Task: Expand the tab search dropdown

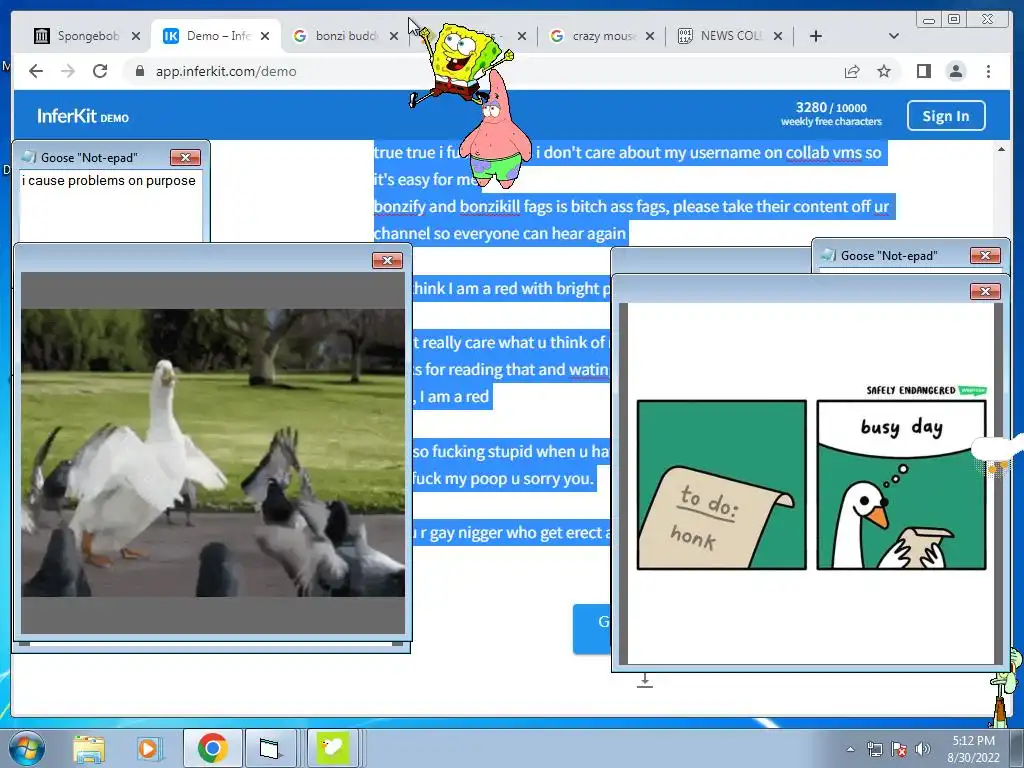Action: (x=894, y=36)
